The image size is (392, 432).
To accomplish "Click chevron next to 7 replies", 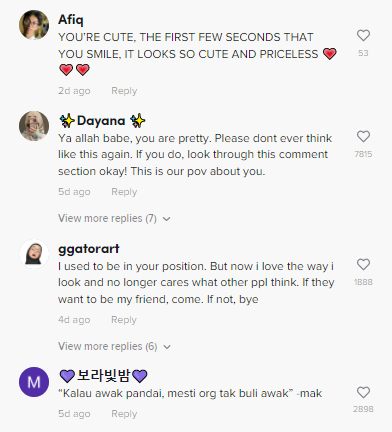I will pyautogui.click(x=167, y=219).
